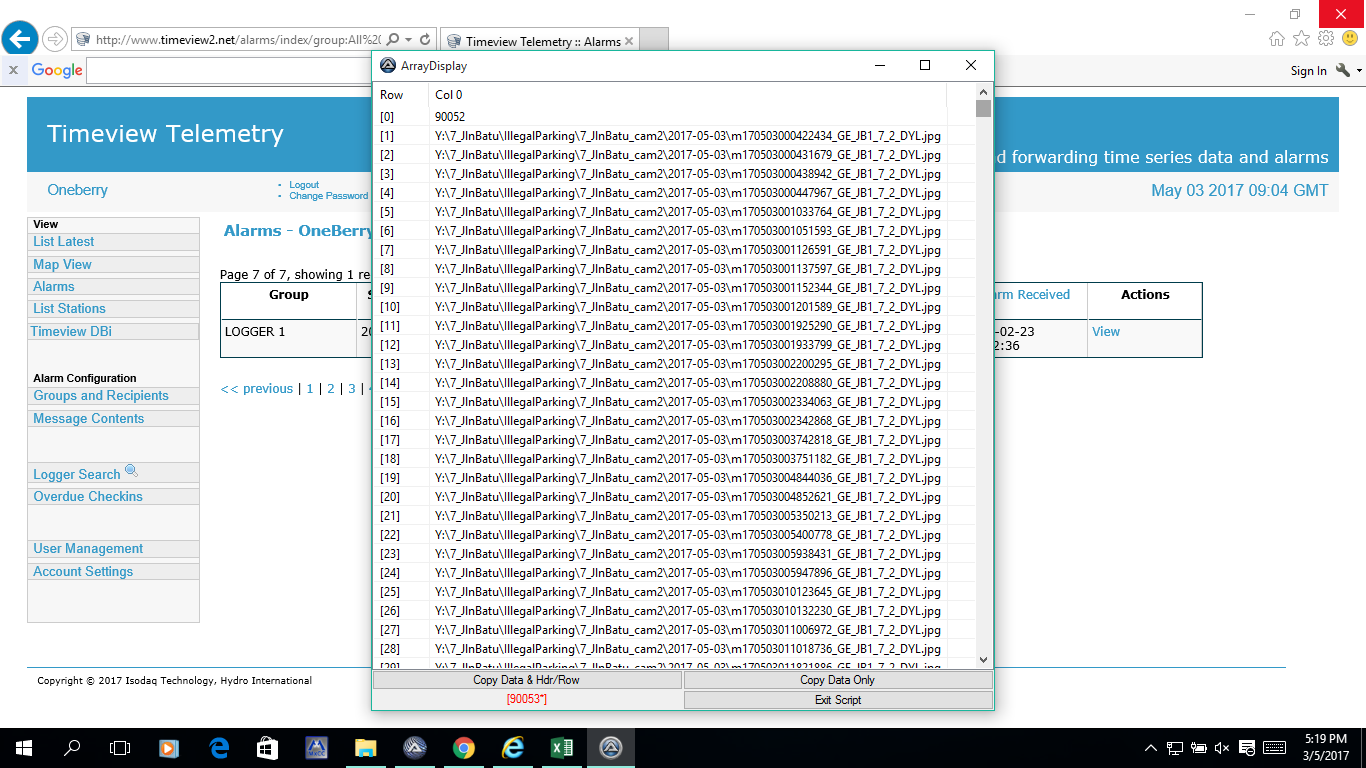The width and height of the screenshot is (1366, 768).
Task: Open User Management link
Action: pyautogui.click(x=88, y=548)
